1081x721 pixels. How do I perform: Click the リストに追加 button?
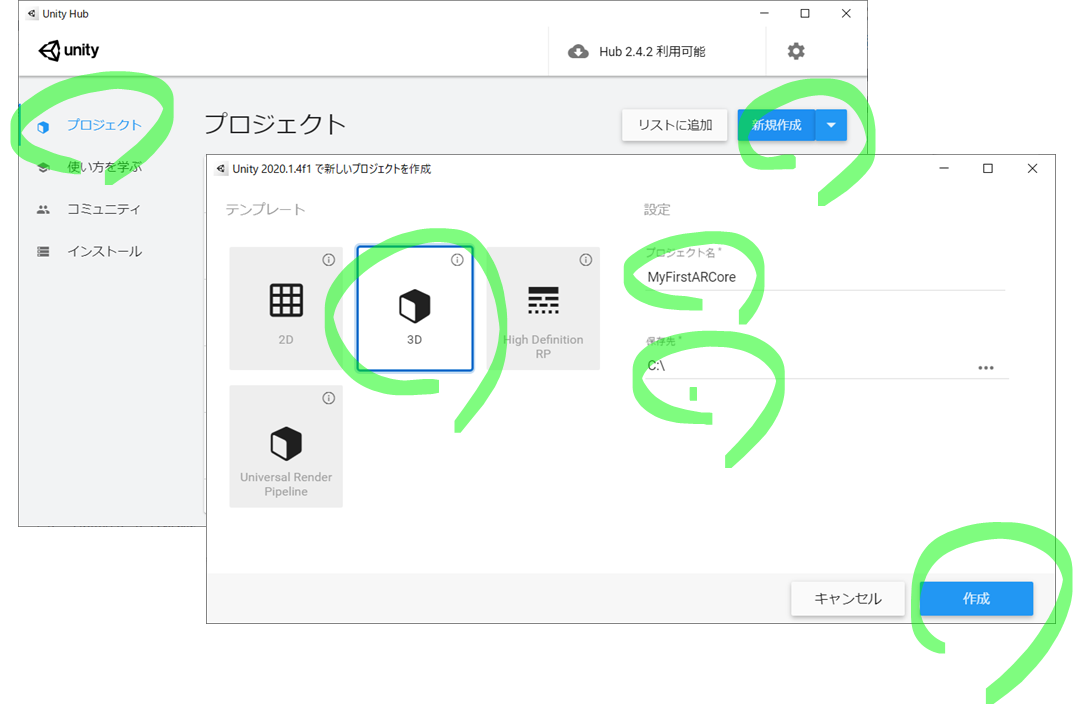pyautogui.click(x=674, y=125)
